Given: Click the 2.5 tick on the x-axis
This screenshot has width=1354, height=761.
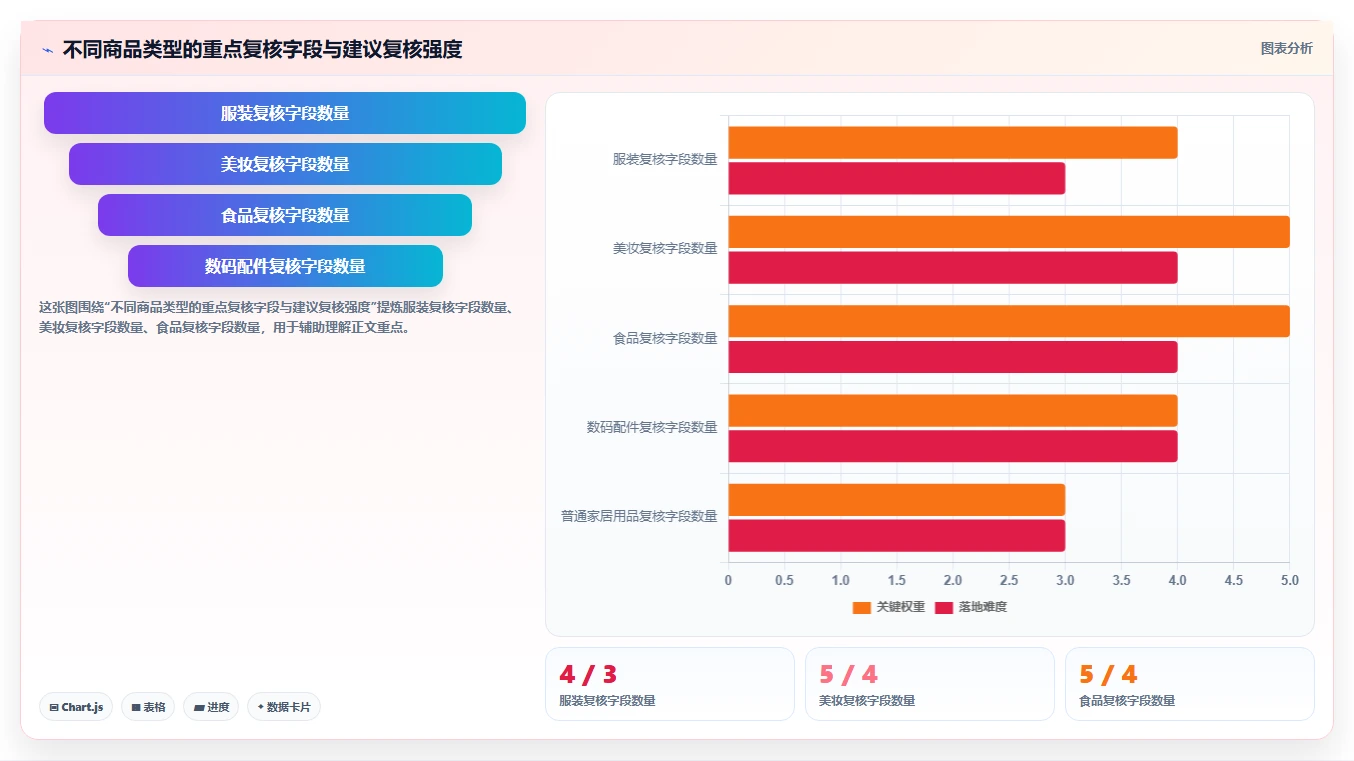Looking at the screenshot, I should (x=1009, y=580).
